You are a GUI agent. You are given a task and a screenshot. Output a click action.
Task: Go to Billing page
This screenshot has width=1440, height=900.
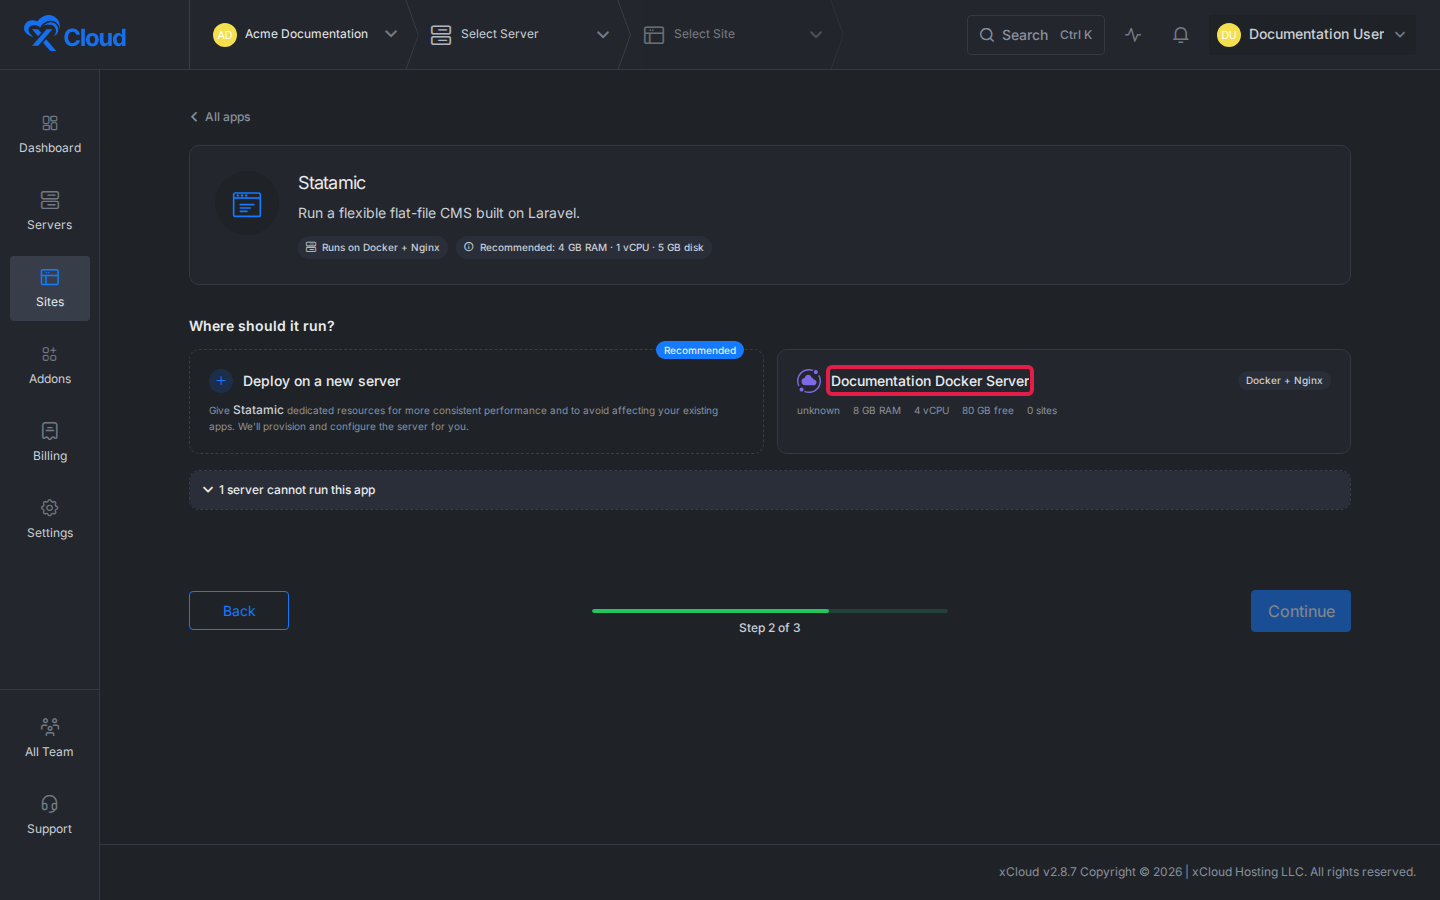point(50,443)
